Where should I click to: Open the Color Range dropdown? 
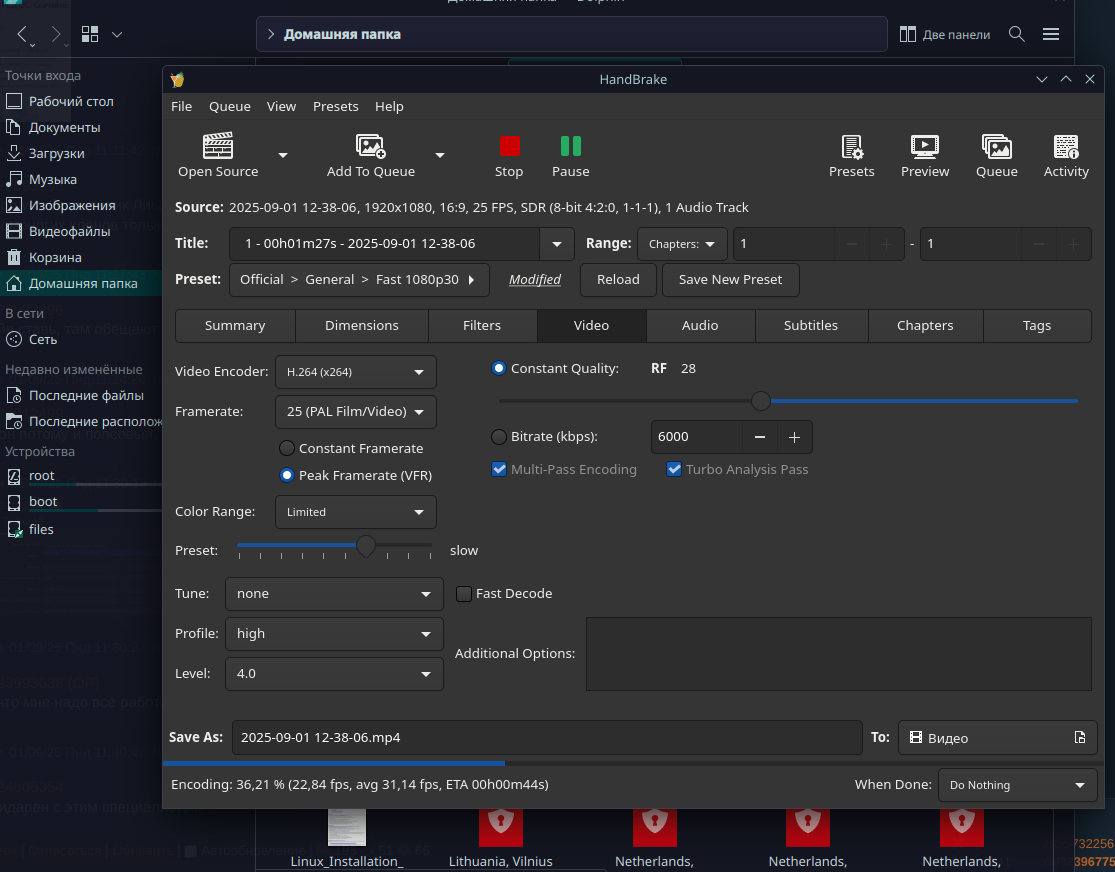pos(356,512)
